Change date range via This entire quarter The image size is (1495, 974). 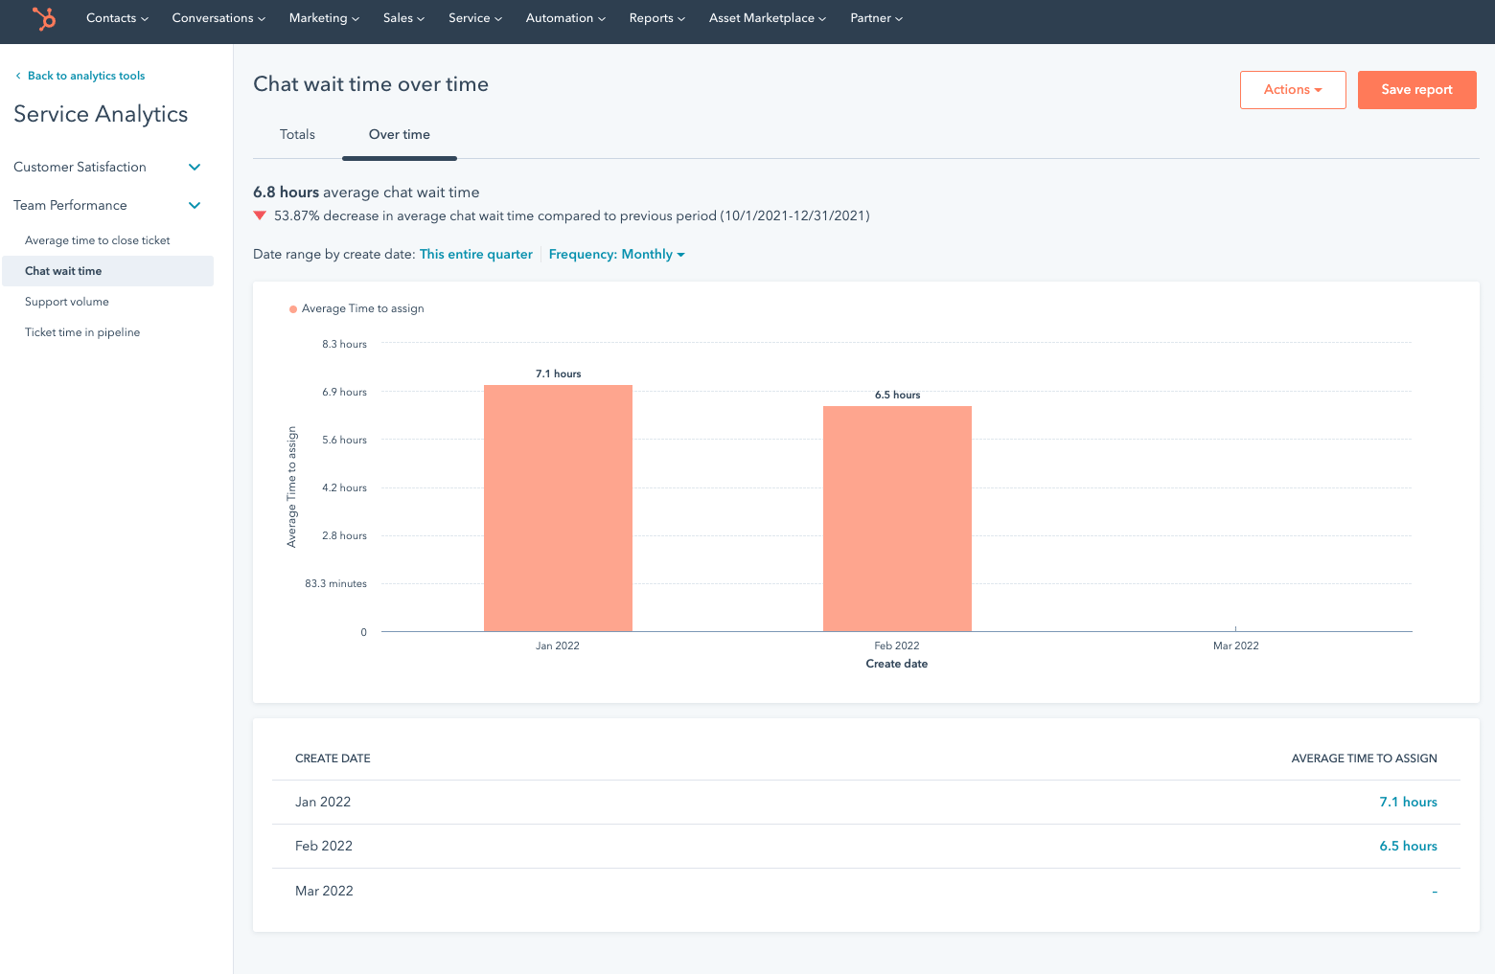pos(475,254)
